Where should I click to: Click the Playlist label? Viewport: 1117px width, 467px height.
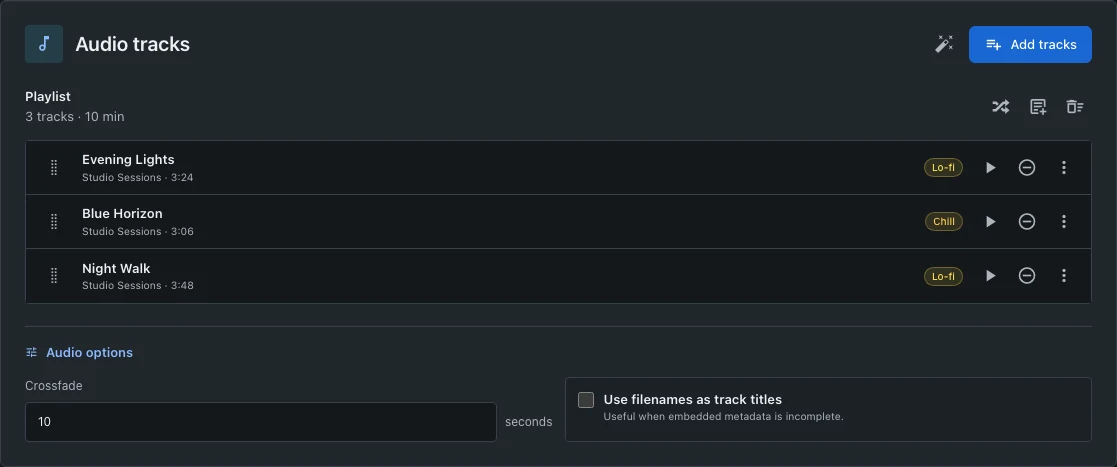pyautogui.click(x=48, y=97)
